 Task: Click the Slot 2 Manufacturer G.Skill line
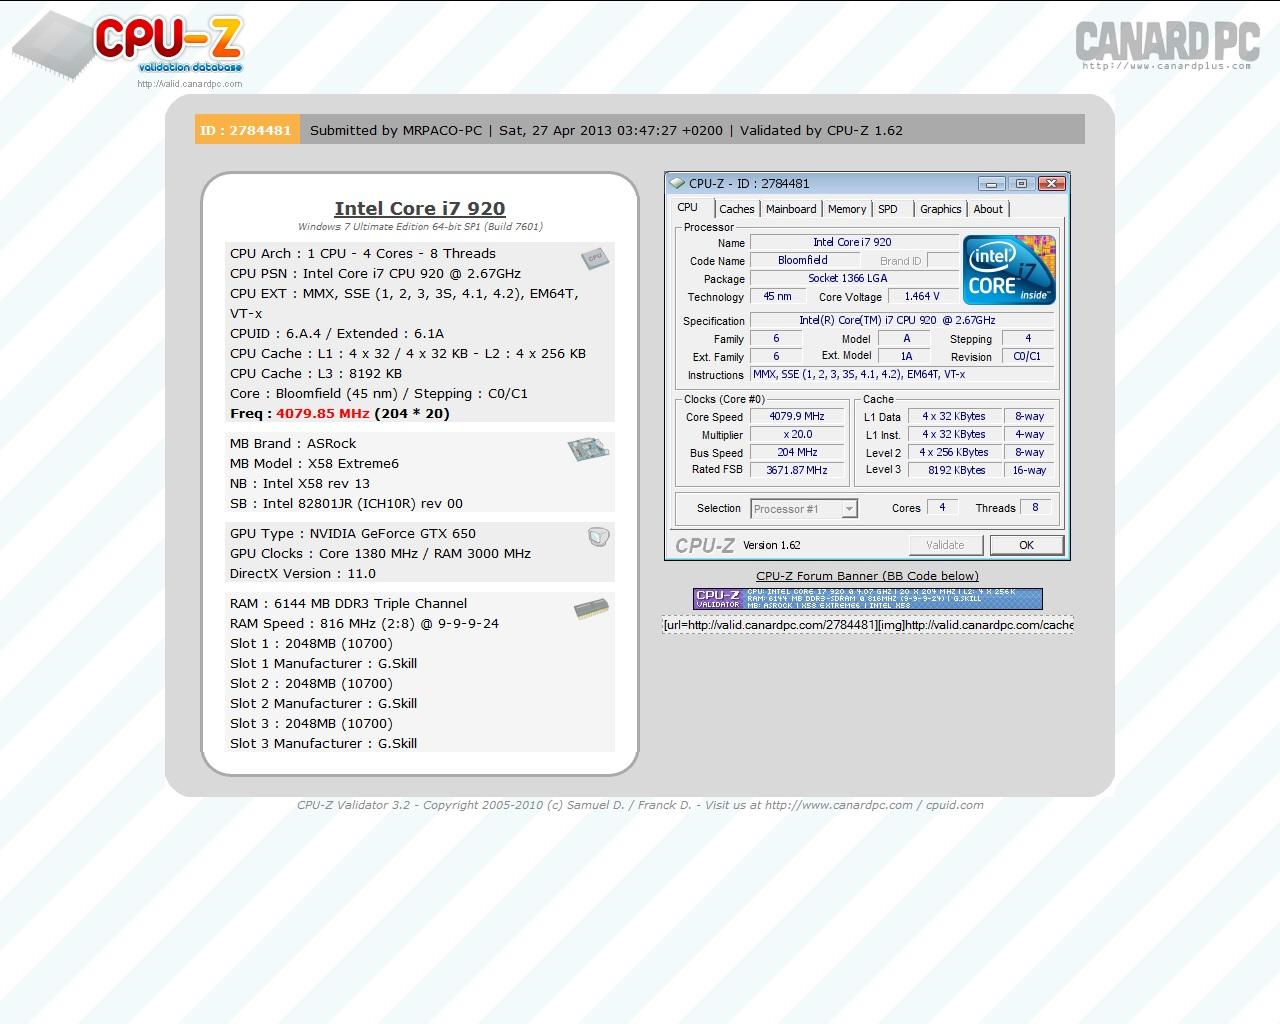point(323,704)
